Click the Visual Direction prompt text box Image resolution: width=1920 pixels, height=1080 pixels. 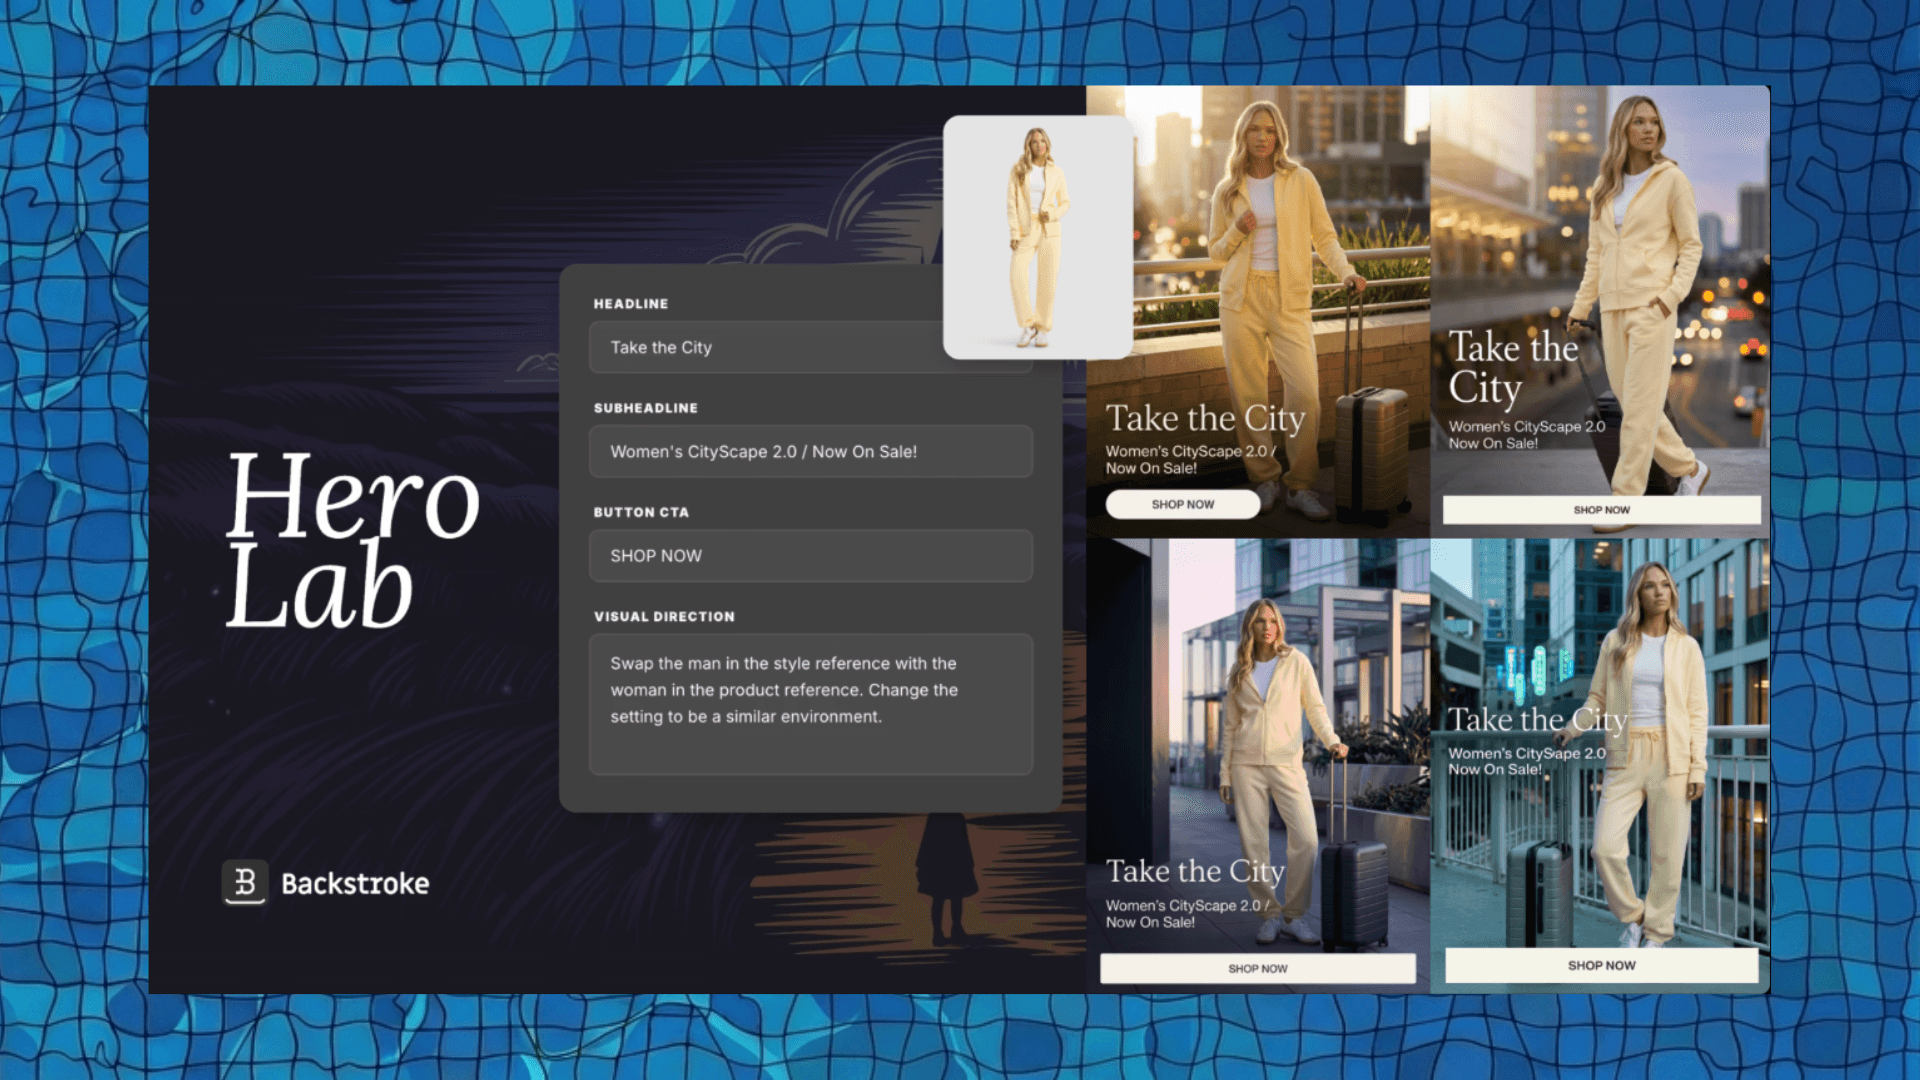tap(811, 704)
